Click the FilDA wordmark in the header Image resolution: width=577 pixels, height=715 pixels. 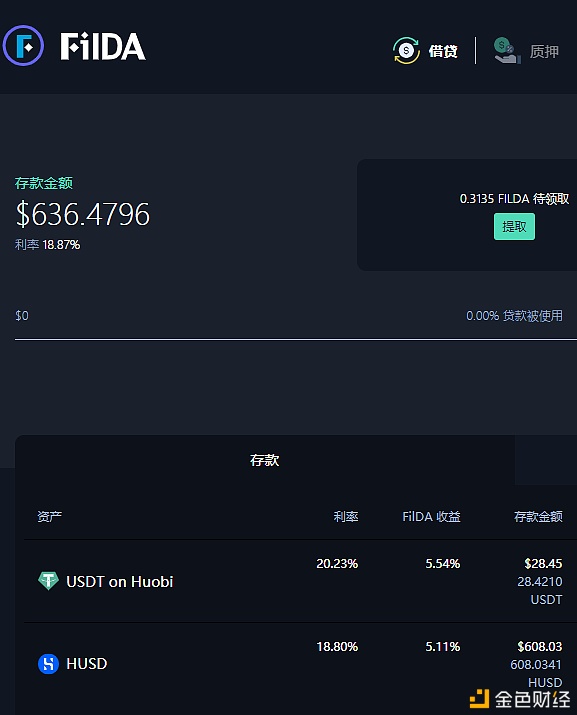(103, 47)
